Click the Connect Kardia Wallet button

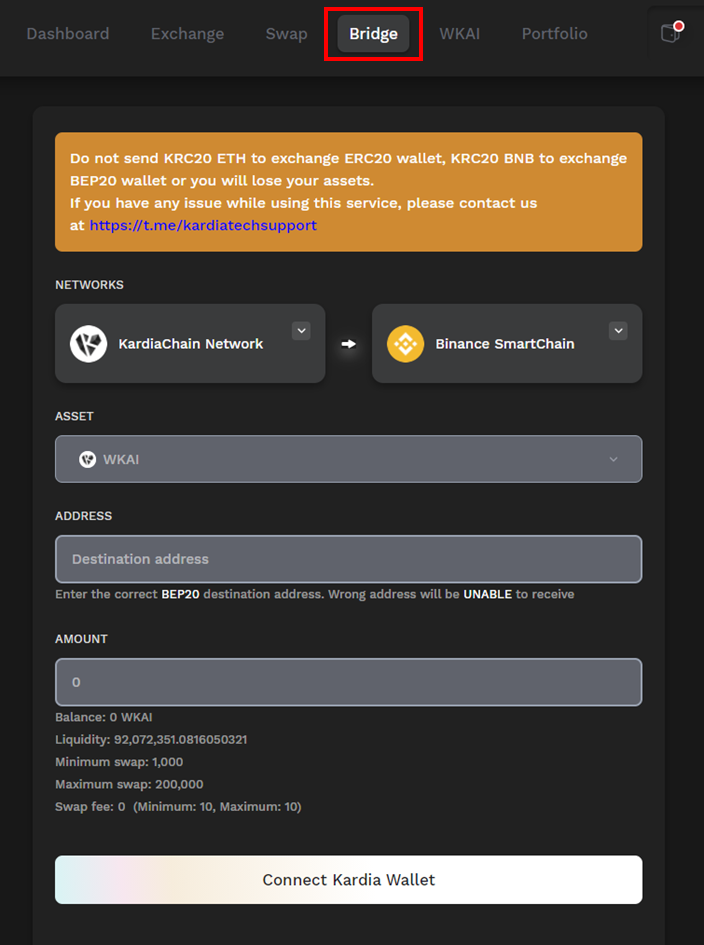pyautogui.click(x=348, y=879)
